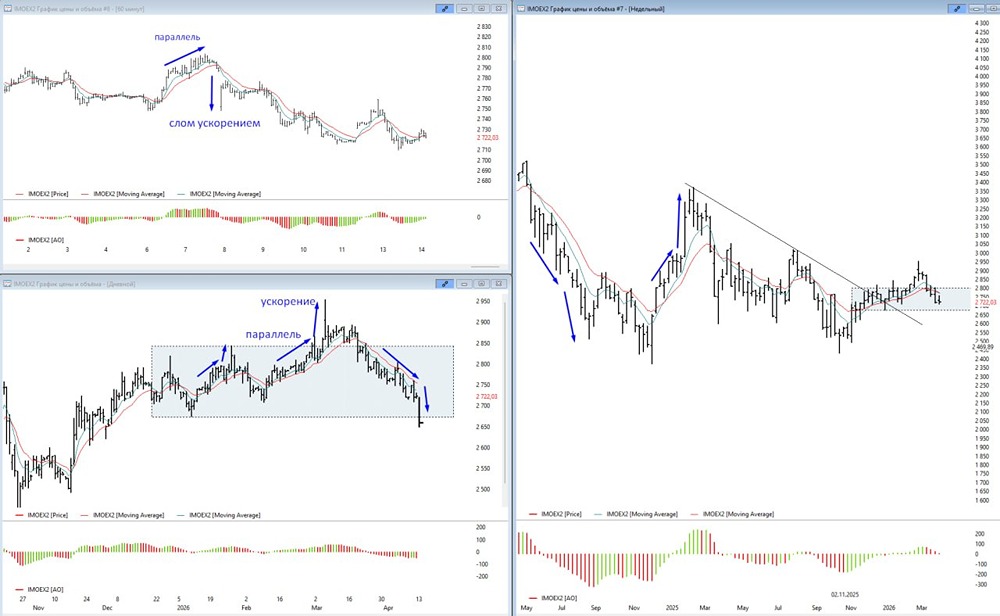Screen dimensions: 1000x616
Task: Maximize the 60-minute IMOEX2 chart window
Action: [482, 9]
